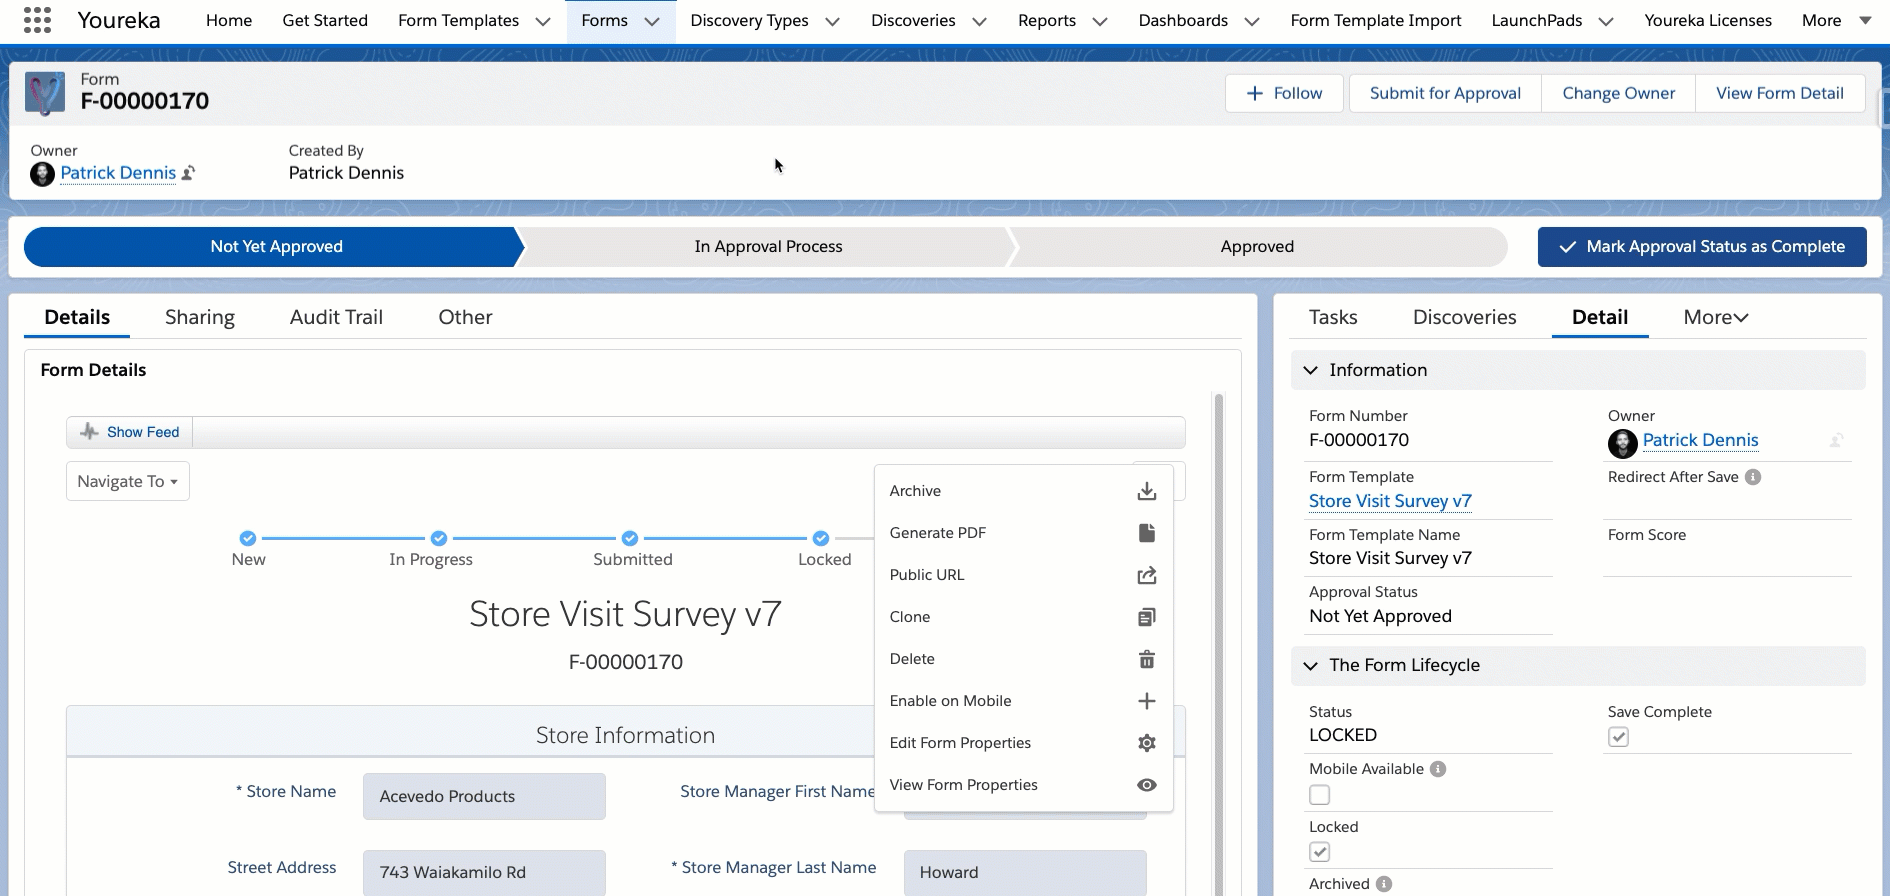Click the Redirect After Save info icon
This screenshot has height=896, width=1890.
[x=1753, y=477]
